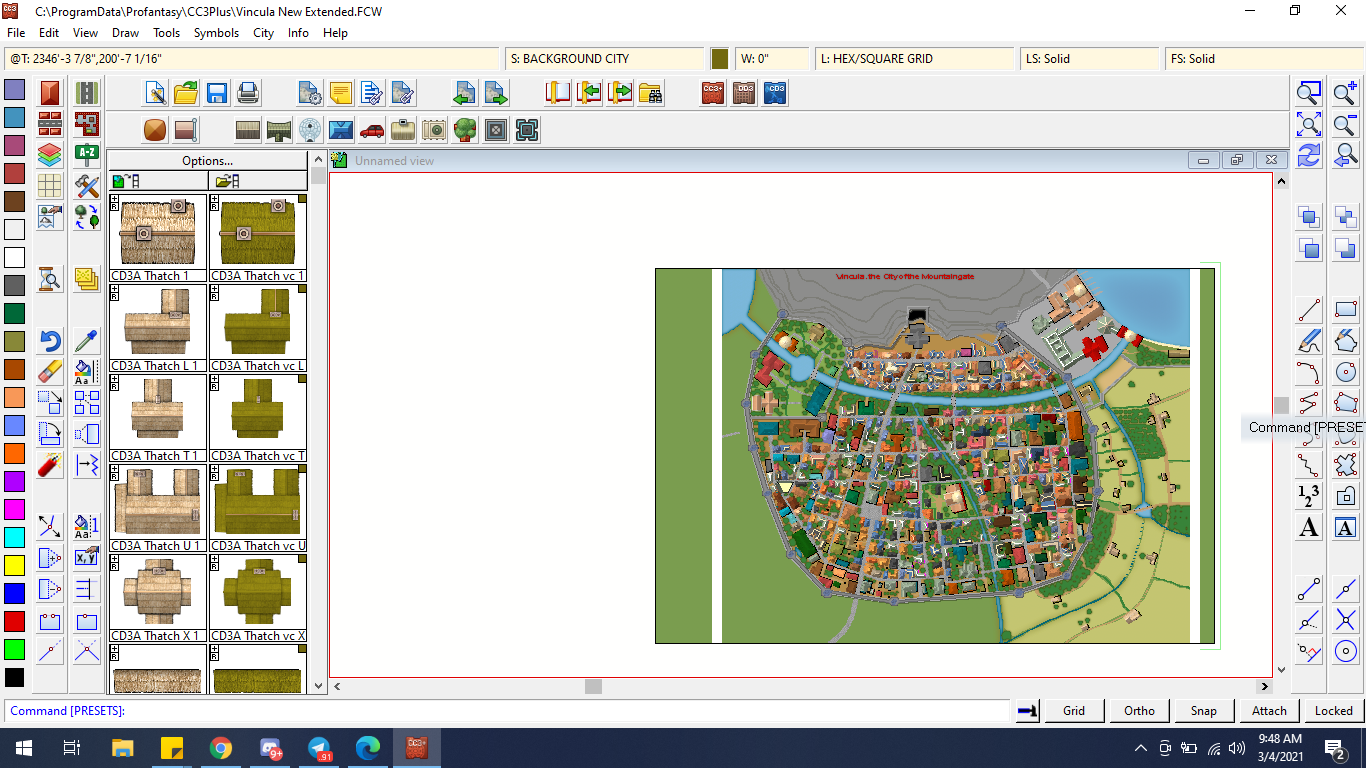Screen dimensions: 1366x768
Task: Click the 123 number label tool
Action: [x=1309, y=496]
